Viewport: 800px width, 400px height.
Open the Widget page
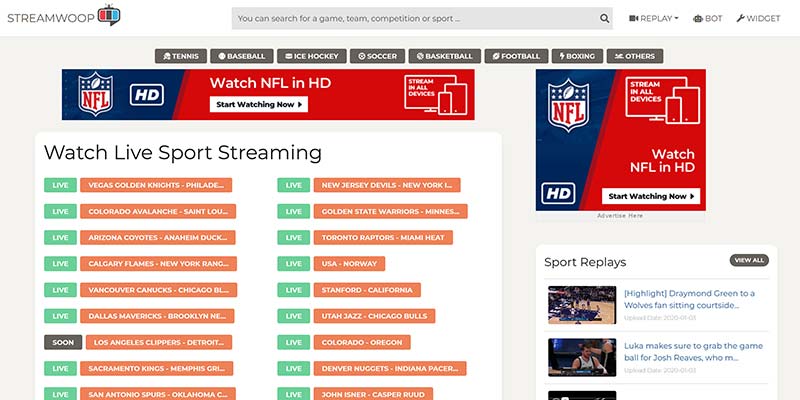click(x=758, y=18)
